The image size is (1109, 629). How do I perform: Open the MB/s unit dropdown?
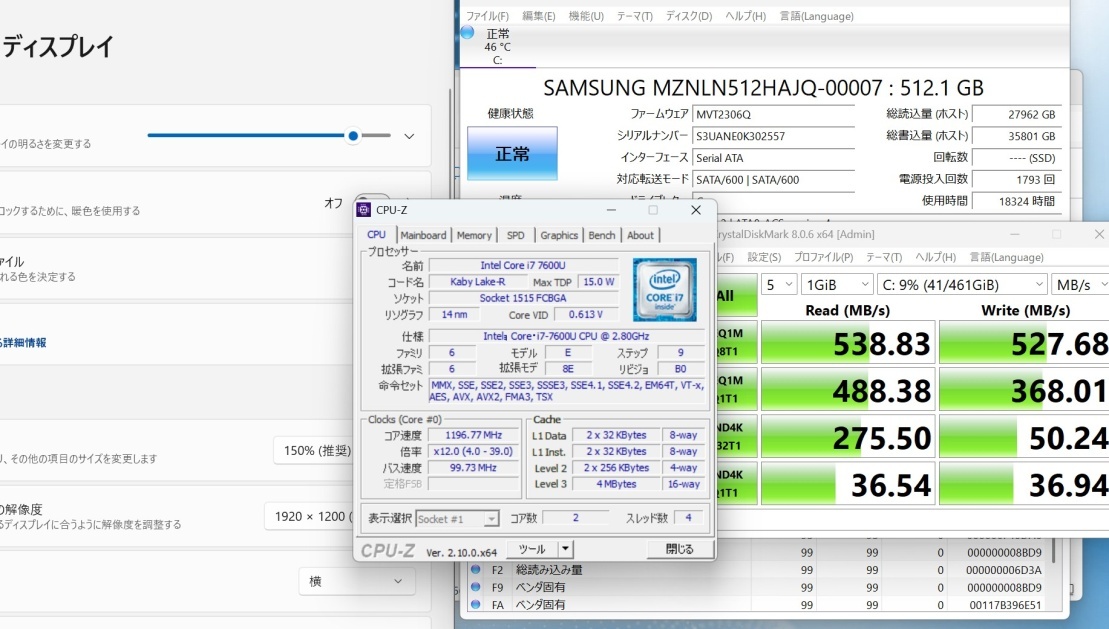click(x=1081, y=284)
